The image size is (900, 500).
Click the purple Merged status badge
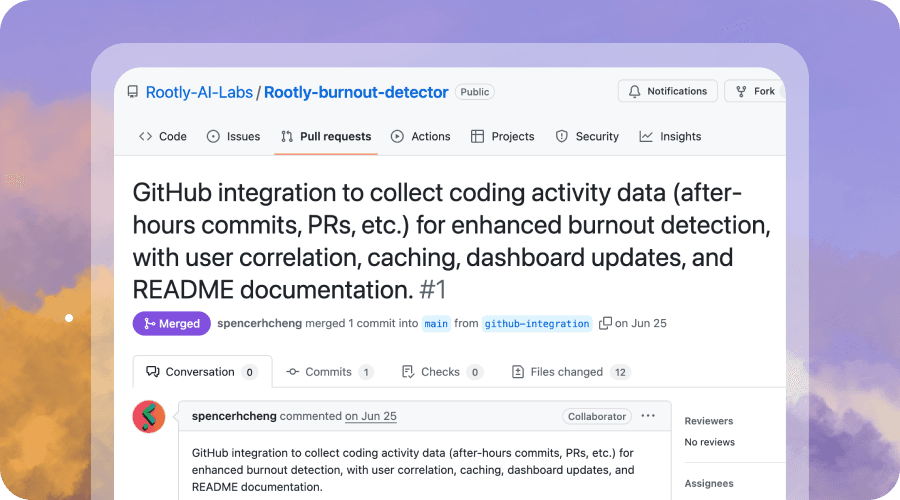click(x=171, y=323)
